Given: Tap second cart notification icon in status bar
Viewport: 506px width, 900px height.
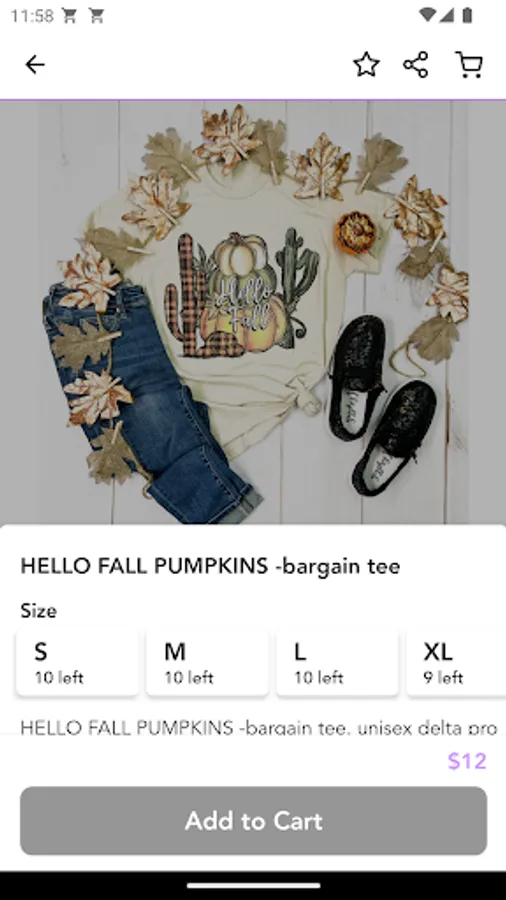Looking at the screenshot, I should [x=96, y=16].
